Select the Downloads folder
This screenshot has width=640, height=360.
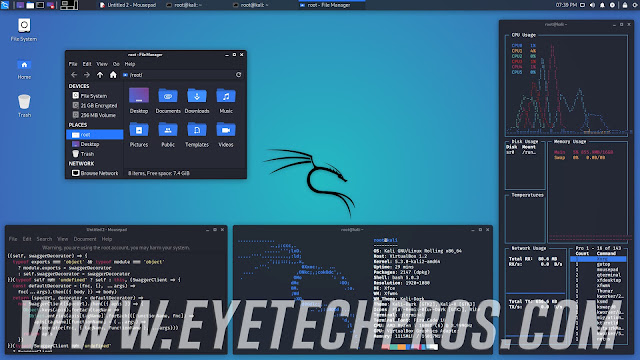pyautogui.click(x=197, y=100)
